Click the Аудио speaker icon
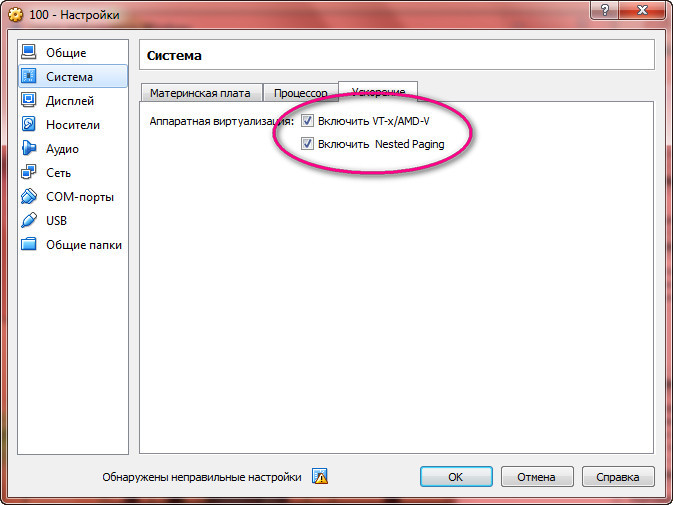Viewport: 673px width, 505px height. tap(29, 148)
